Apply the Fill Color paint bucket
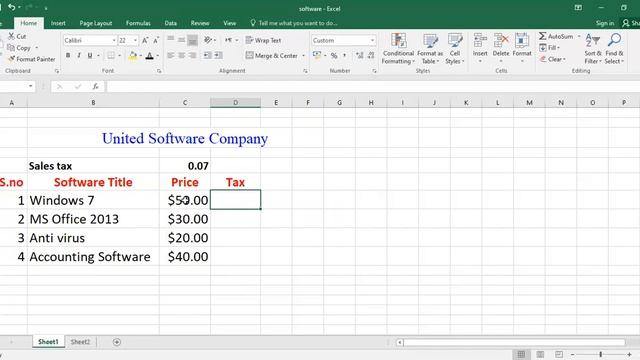Screen dimensions: 640x360 tap(133, 56)
